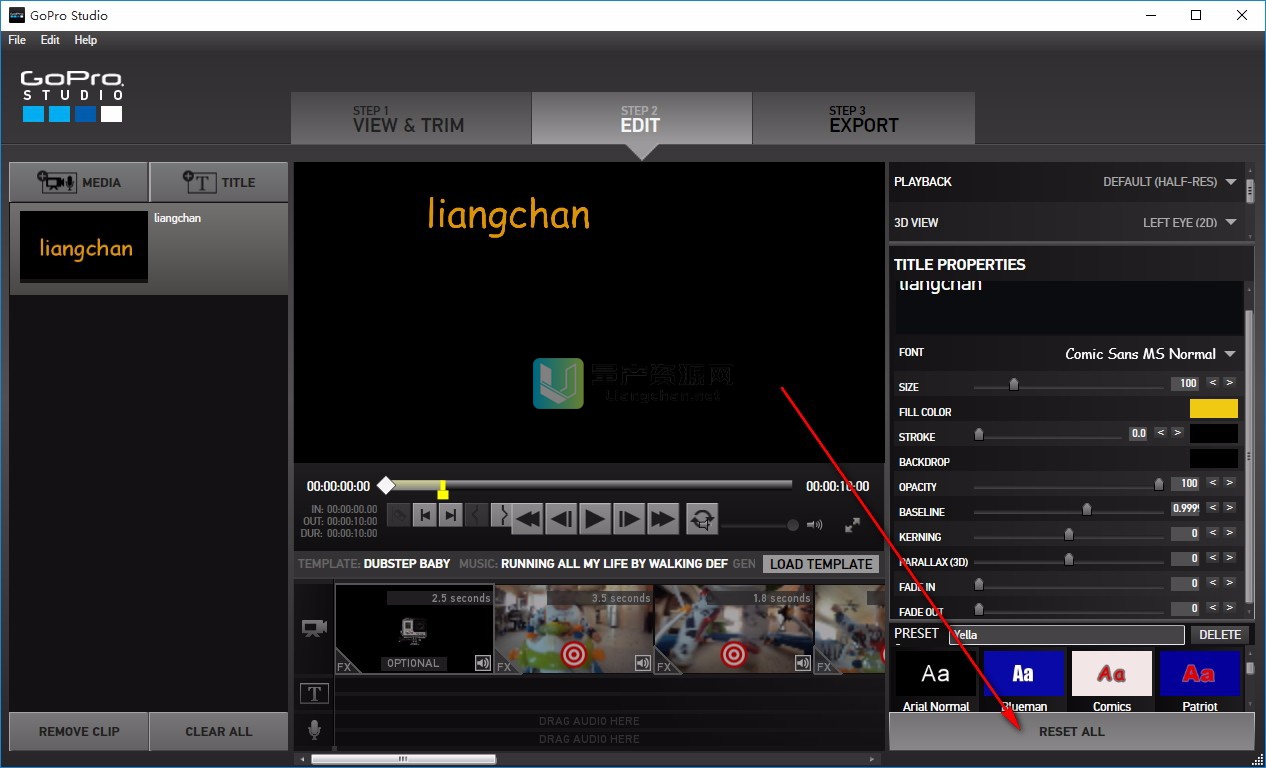
Task: Click Remove Clip button
Action: (x=79, y=731)
